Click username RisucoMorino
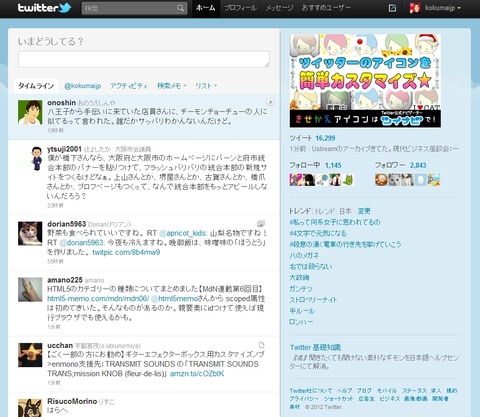Screen dimensions: 480x417 tap(72, 401)
